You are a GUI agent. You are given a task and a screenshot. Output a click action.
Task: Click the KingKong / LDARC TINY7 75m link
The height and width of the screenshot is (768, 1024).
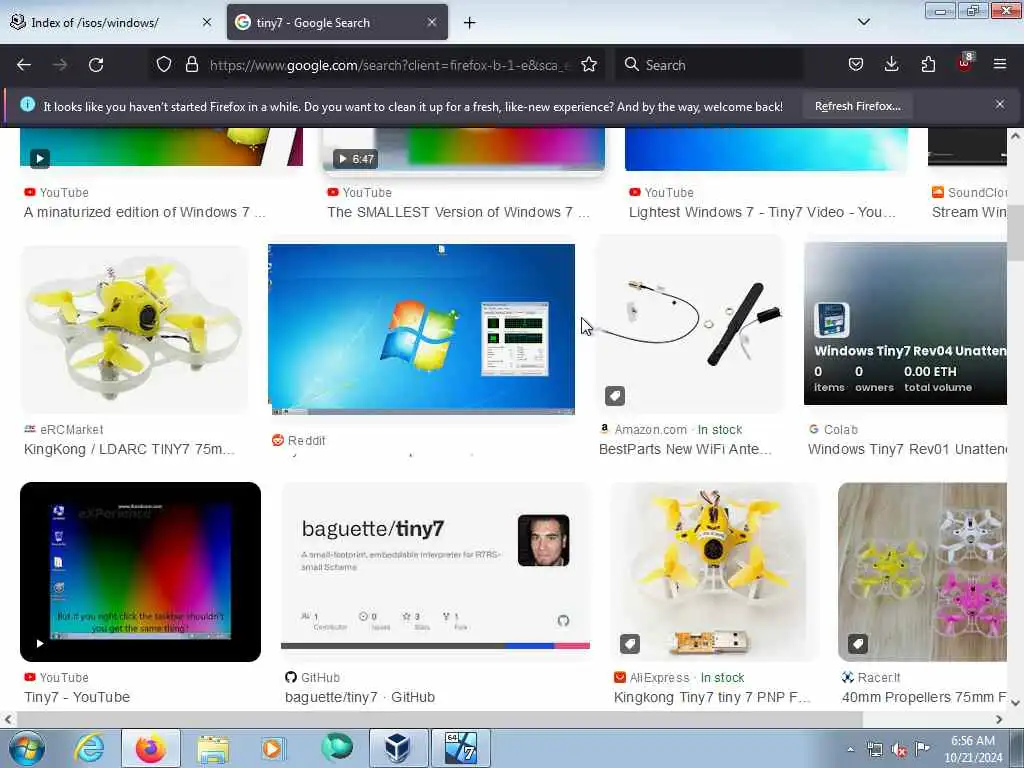129,449
